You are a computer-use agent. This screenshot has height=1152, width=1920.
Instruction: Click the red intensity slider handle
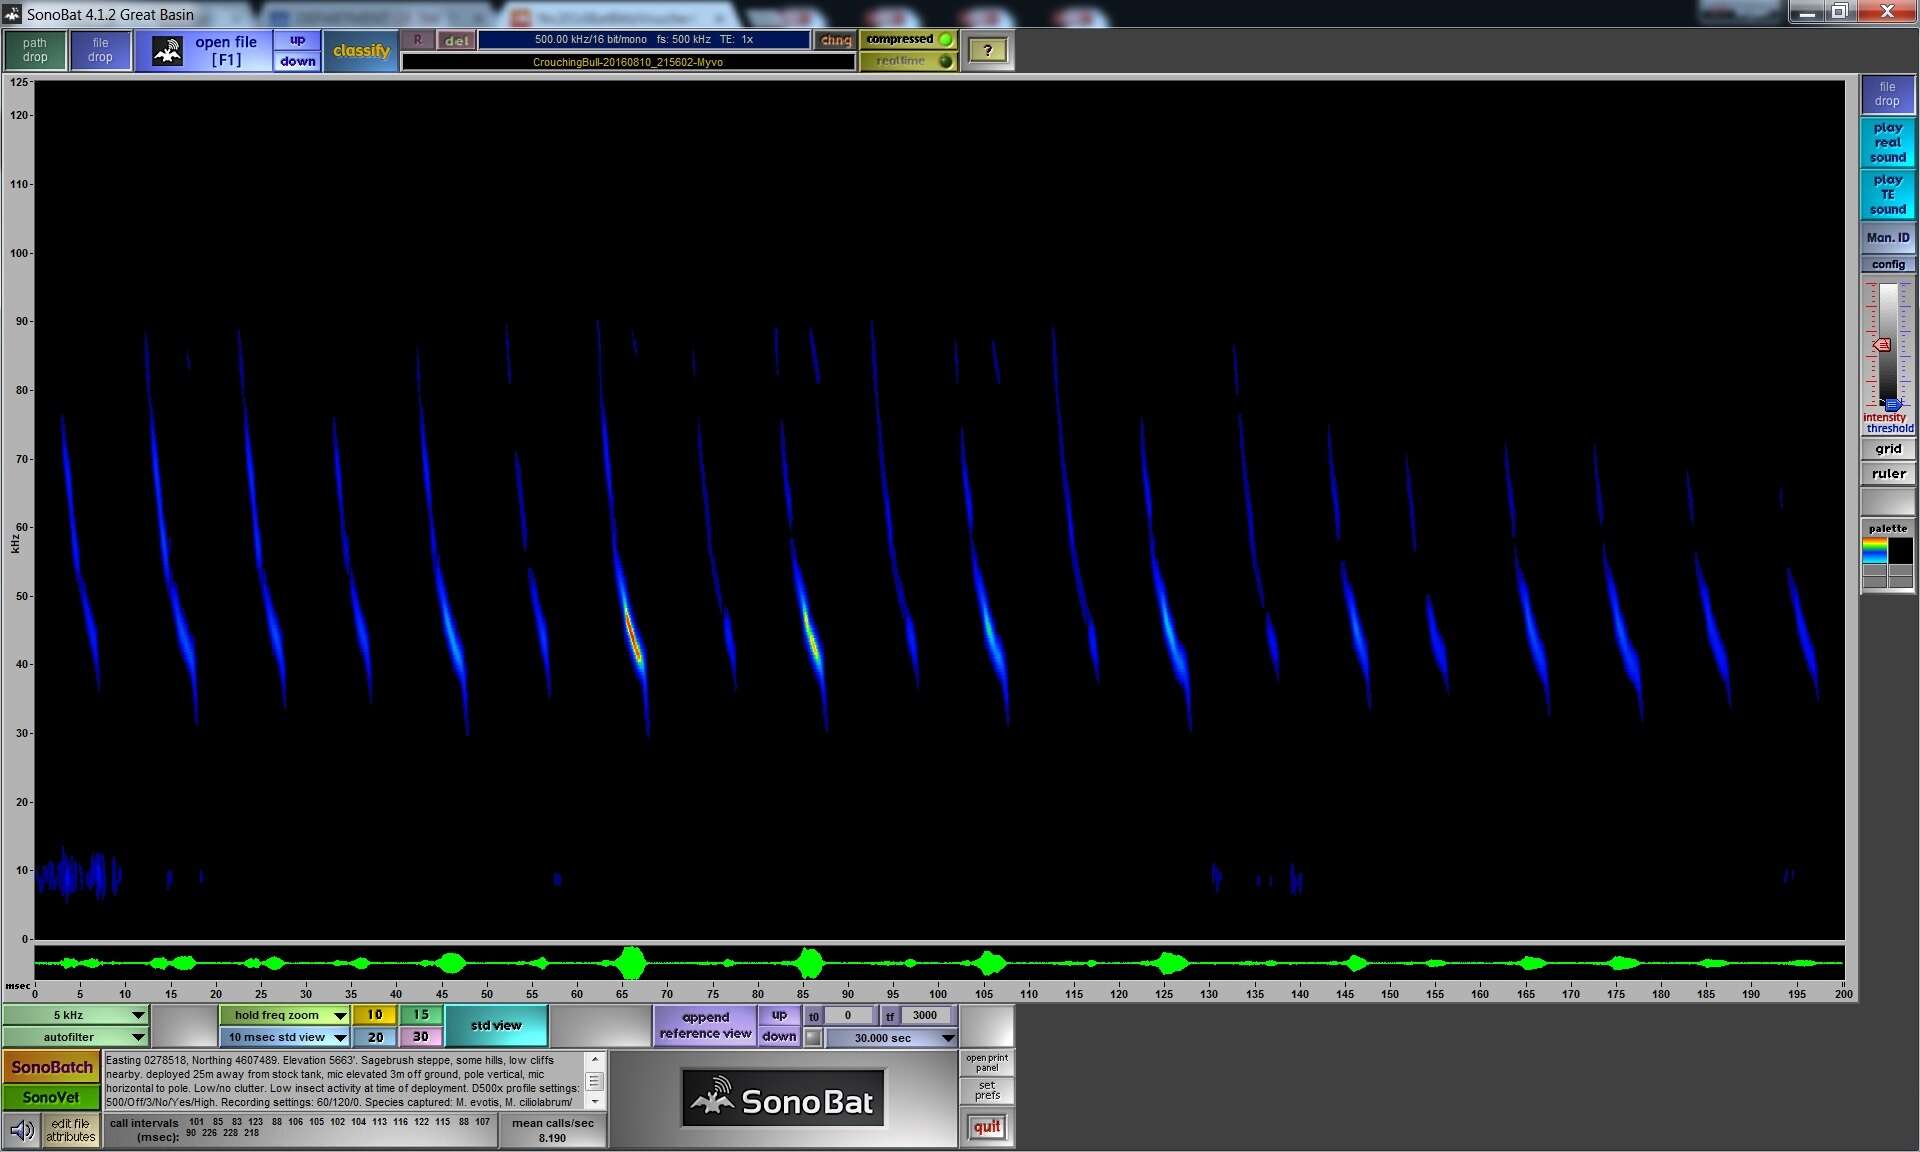coord(1881,345)
